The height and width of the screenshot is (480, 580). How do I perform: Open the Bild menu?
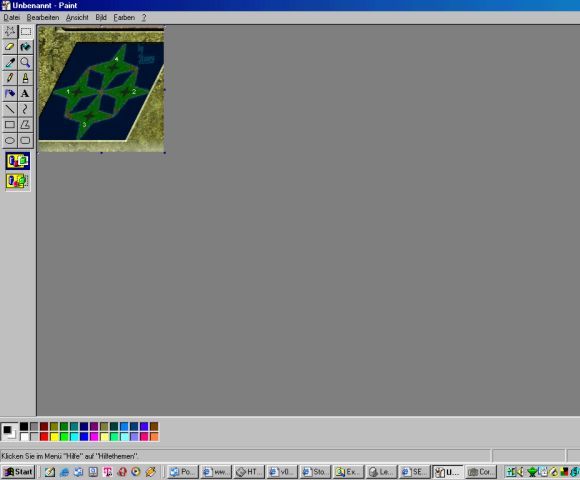[x=101, y=17]
